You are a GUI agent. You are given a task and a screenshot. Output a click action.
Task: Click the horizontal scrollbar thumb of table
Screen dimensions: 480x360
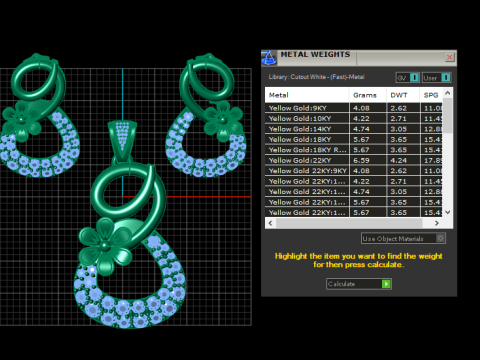coord(349,223)
